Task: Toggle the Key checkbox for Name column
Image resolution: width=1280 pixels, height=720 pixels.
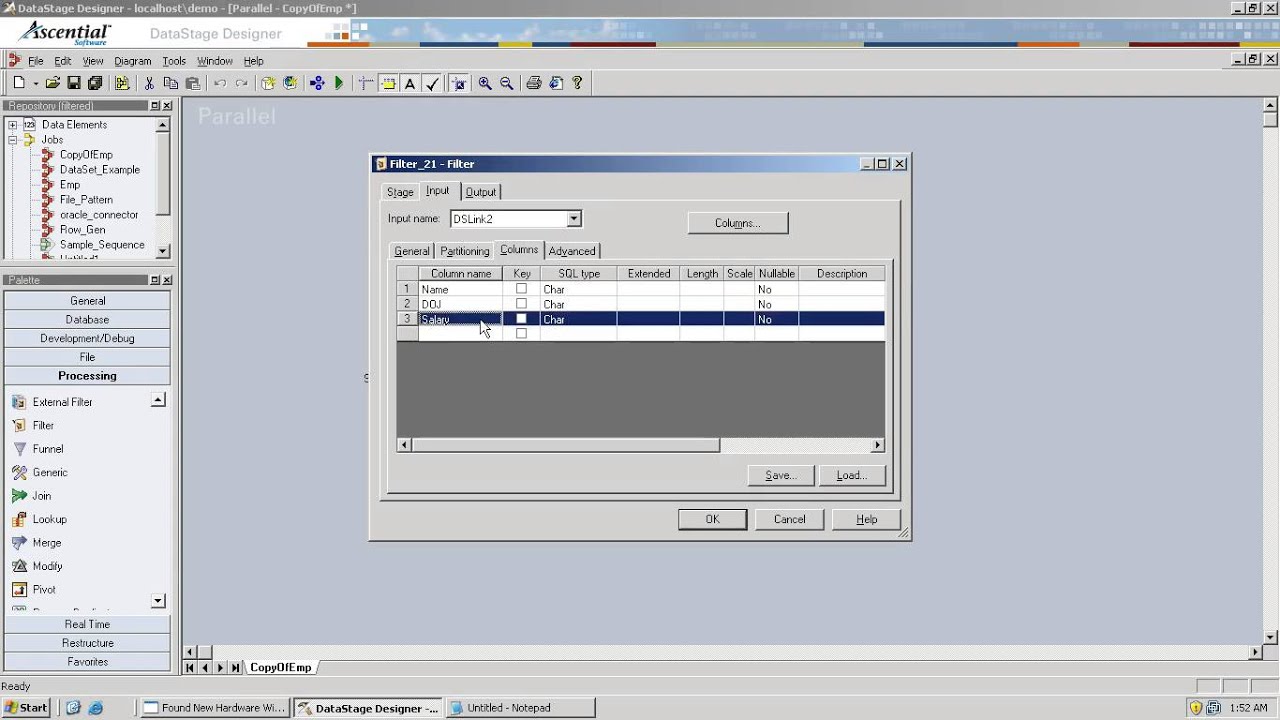Action: pos(521,289)
